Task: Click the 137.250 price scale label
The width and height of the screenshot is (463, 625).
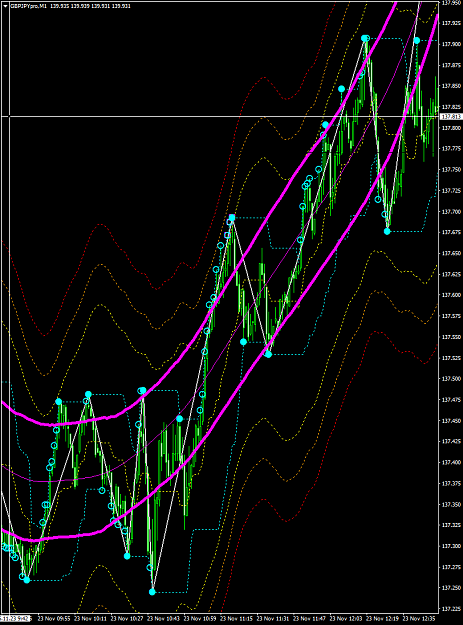Action: tap(451, 588)
